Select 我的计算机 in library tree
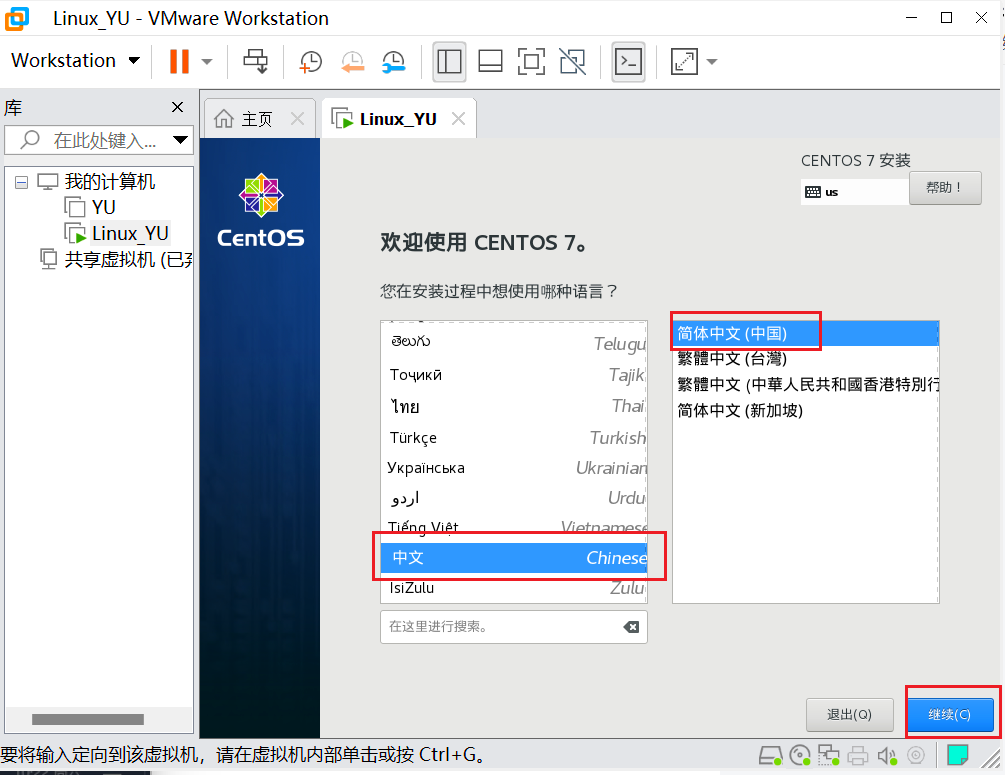 click(110, 182)
